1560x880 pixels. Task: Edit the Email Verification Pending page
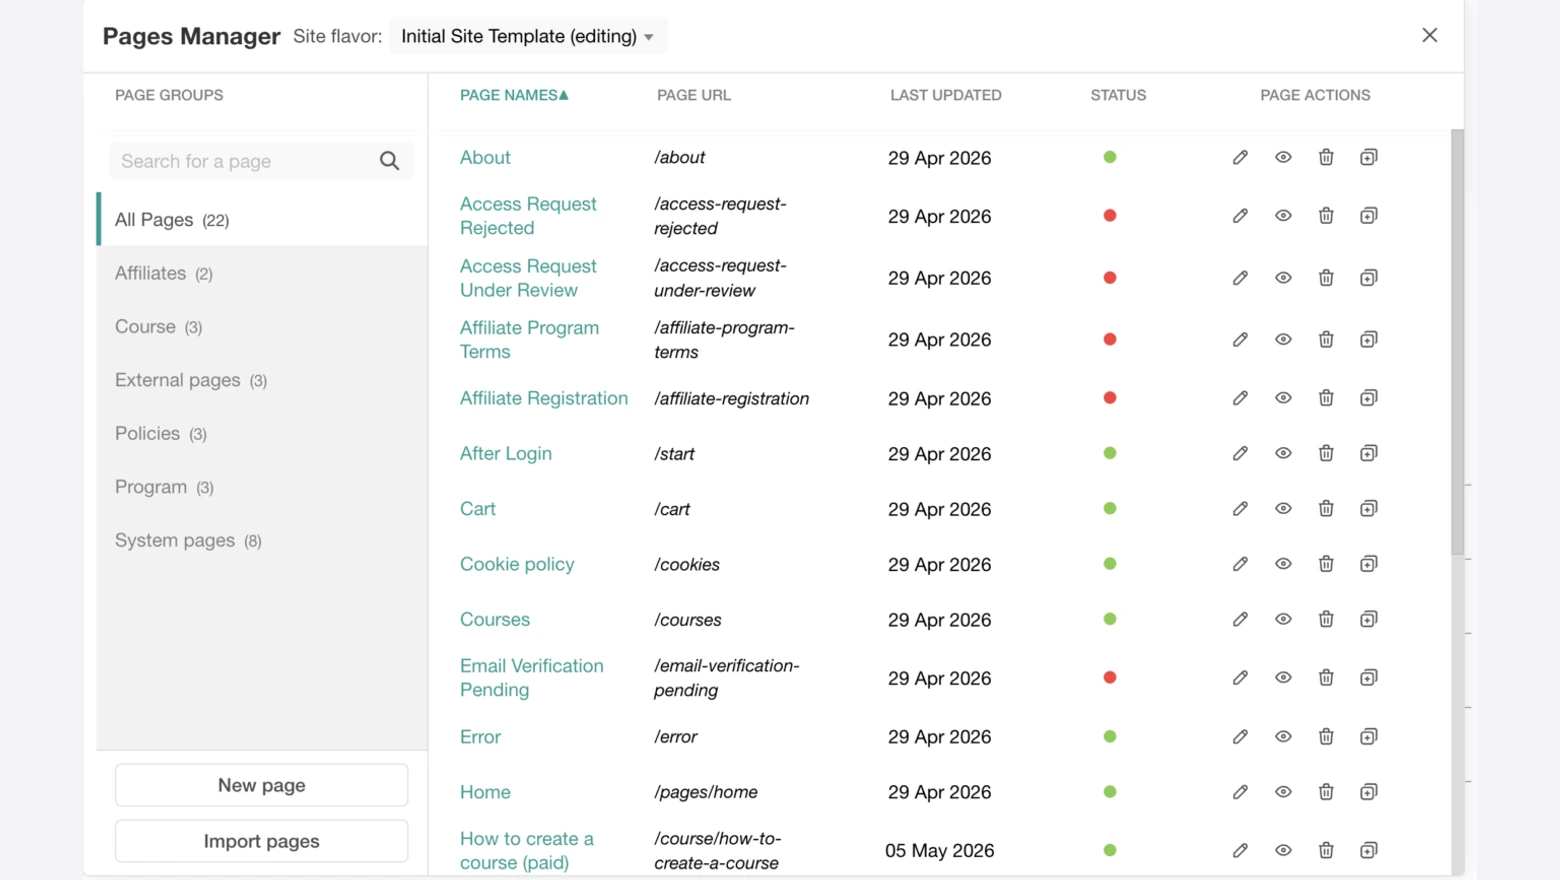click(1240, 678)
